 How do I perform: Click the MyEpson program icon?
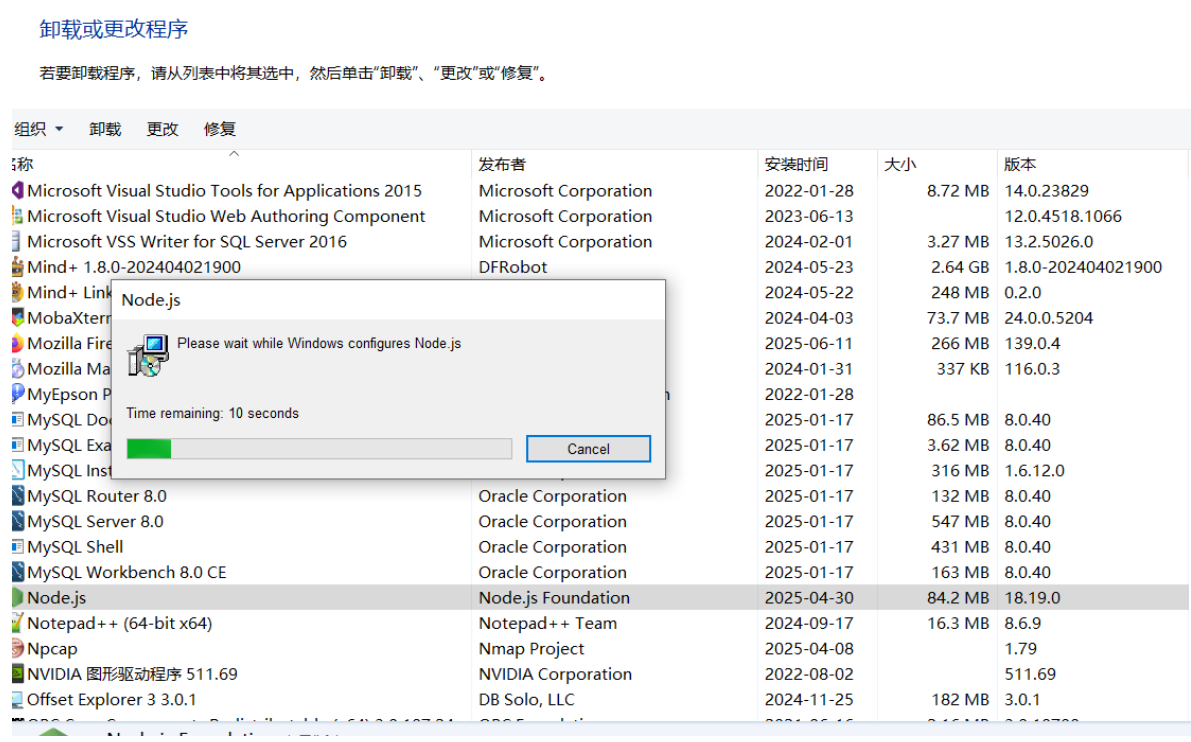pos(17,394)
